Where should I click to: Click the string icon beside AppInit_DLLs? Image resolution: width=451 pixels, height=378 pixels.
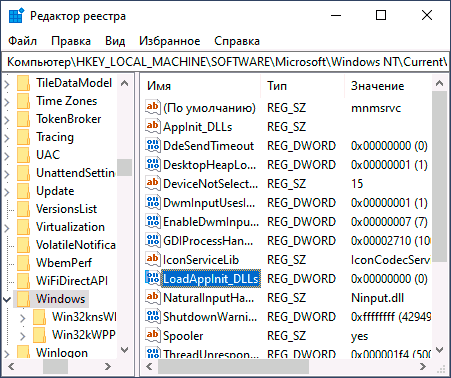click(x=153, y=126)
